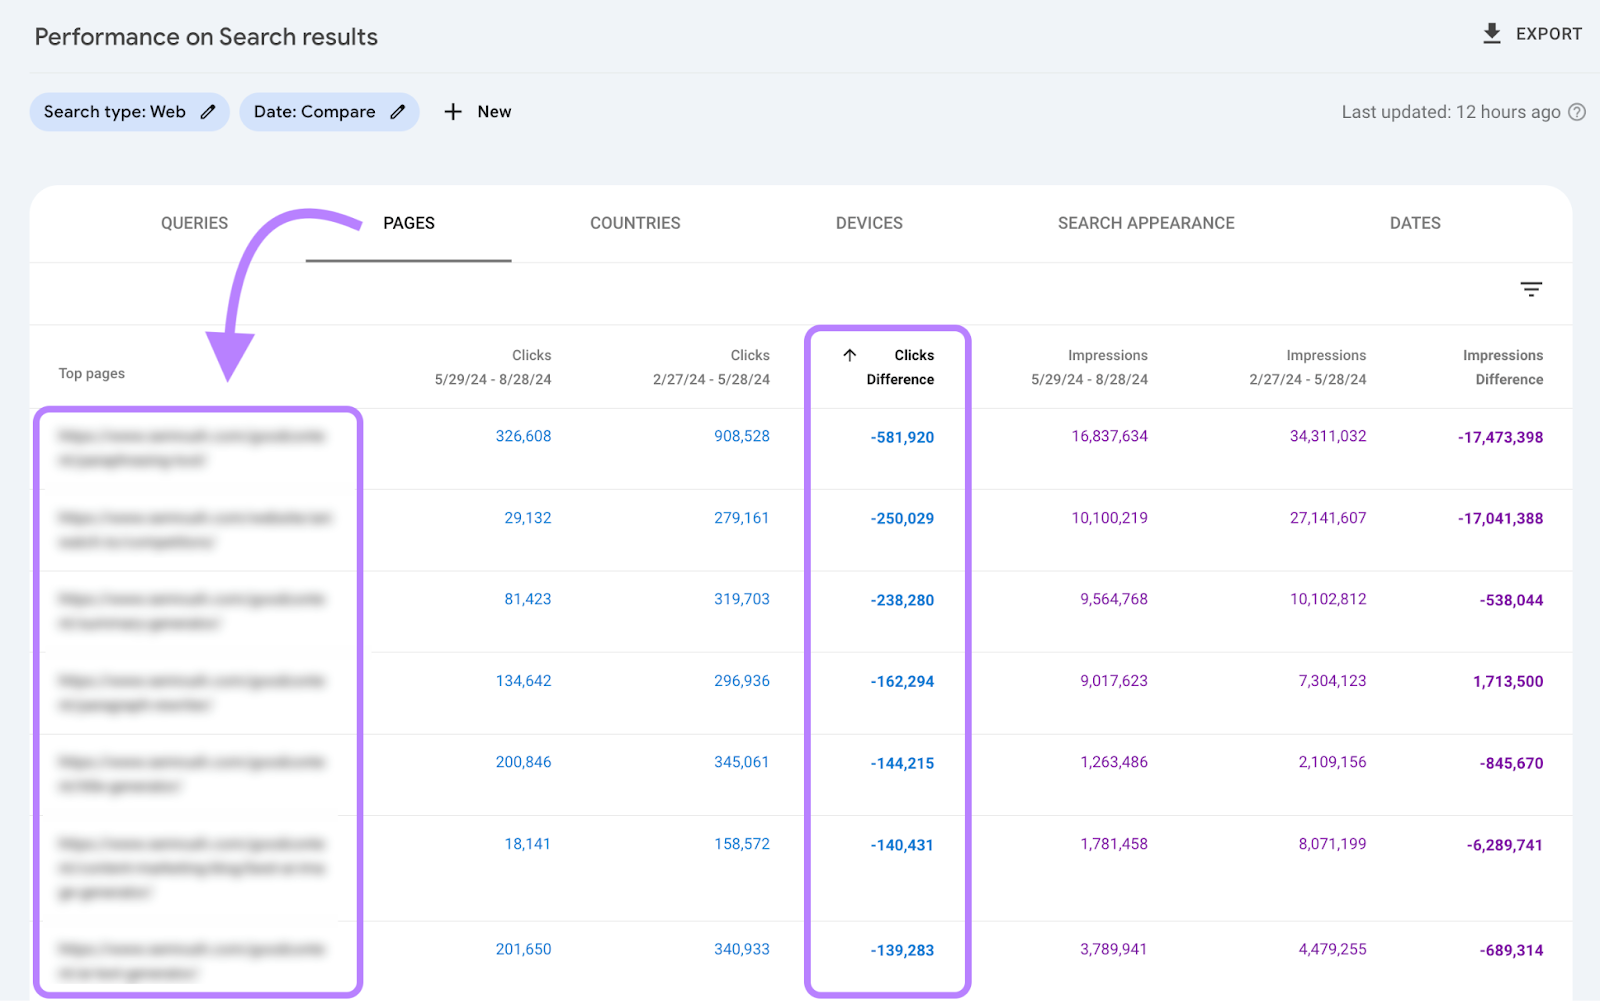Viewport: 1600px width, 1001px height.
Task: Open the page URL with 18,141 clicks
Action: pyautogui.click(x=192, y=868)
